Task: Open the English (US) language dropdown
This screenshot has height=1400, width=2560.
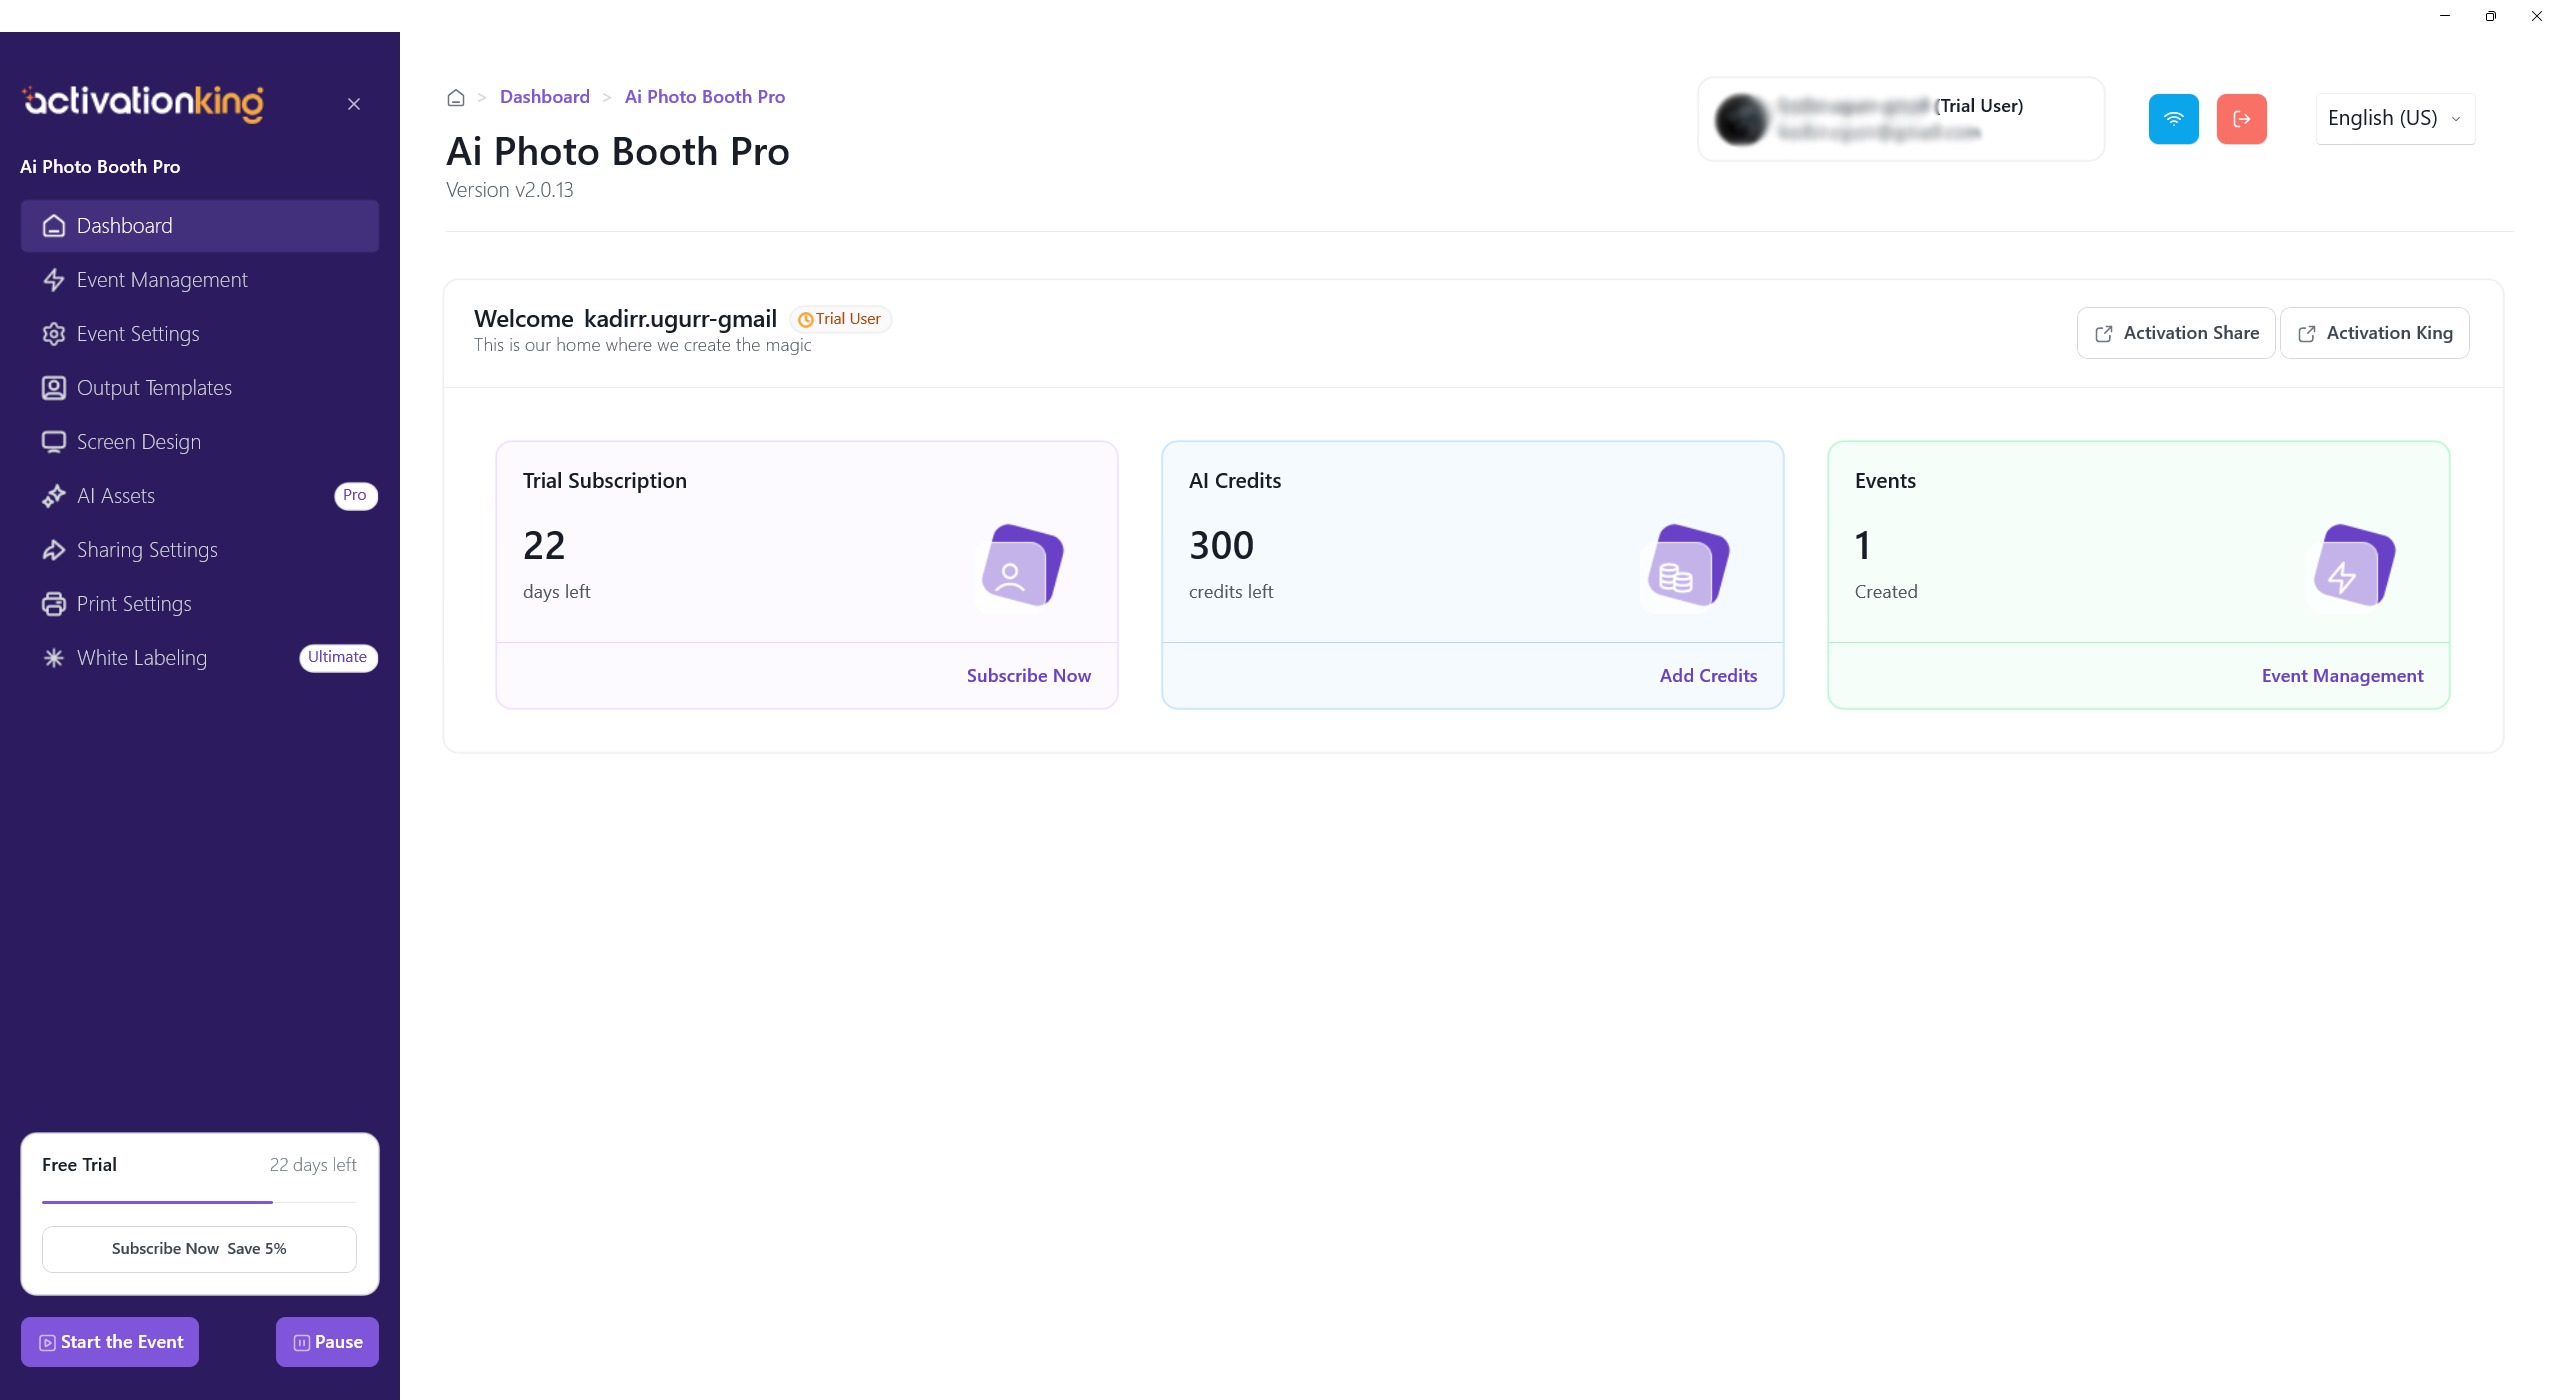Action: (2394, 118)
